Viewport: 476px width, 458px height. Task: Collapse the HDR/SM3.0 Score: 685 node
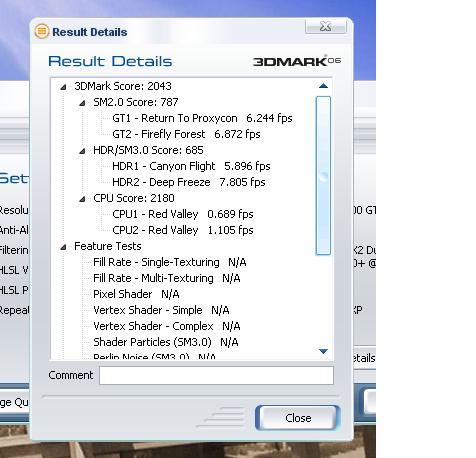(82, 151)
